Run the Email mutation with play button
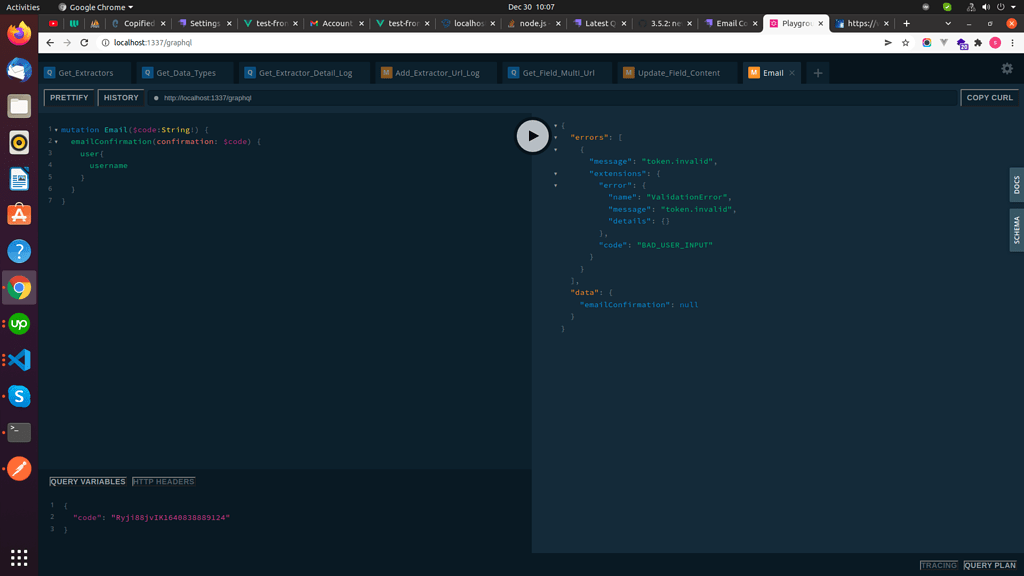Viewport: 1024px width, 576px height. pyautogui.click(x=532, y=136)
